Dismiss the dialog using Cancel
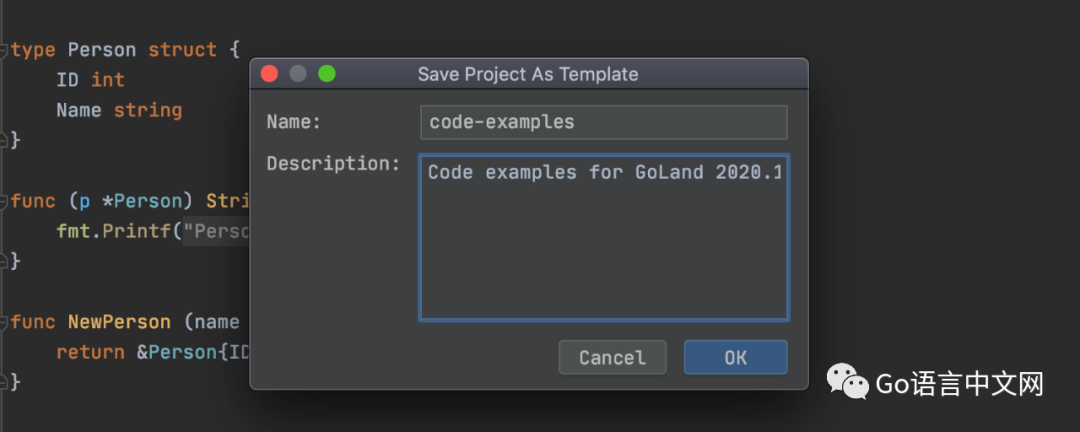1080x432 pixels. click(x=612, y=357)
